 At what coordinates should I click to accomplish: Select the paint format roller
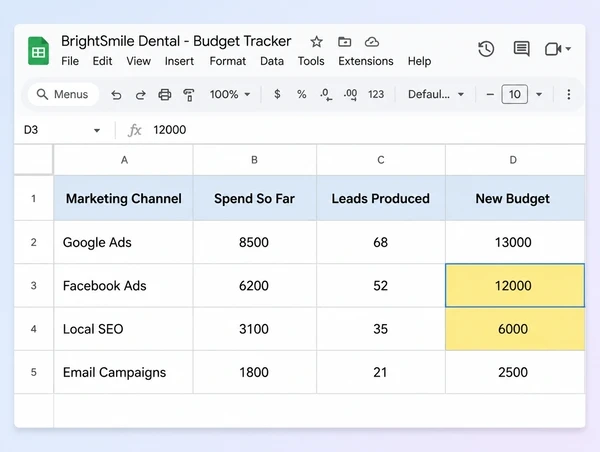coord(189,95)
